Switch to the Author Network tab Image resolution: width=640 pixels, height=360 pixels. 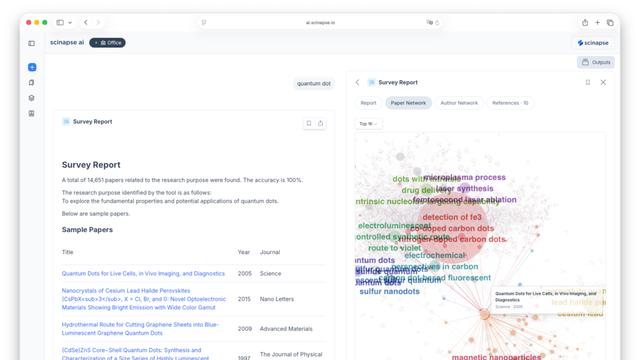click(459, 103)
